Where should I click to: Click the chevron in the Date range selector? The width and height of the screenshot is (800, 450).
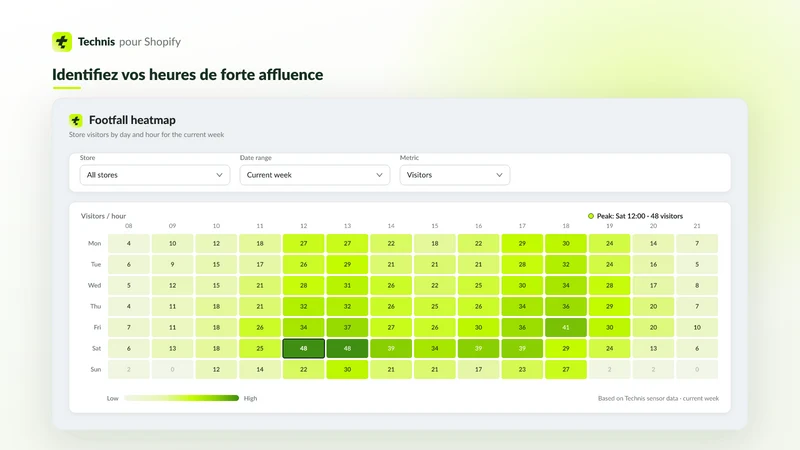click(380, 175)
